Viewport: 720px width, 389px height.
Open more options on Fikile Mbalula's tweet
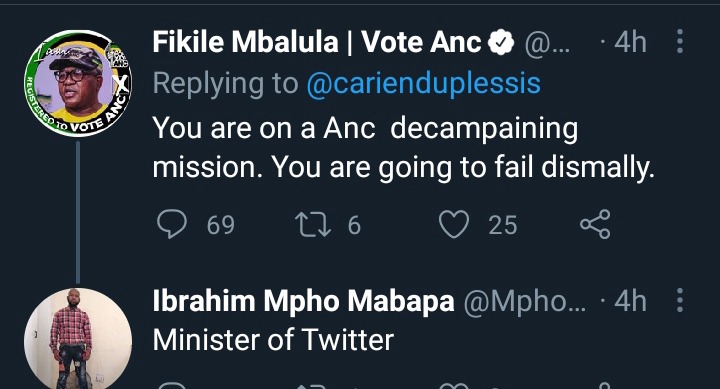[680, 41]
